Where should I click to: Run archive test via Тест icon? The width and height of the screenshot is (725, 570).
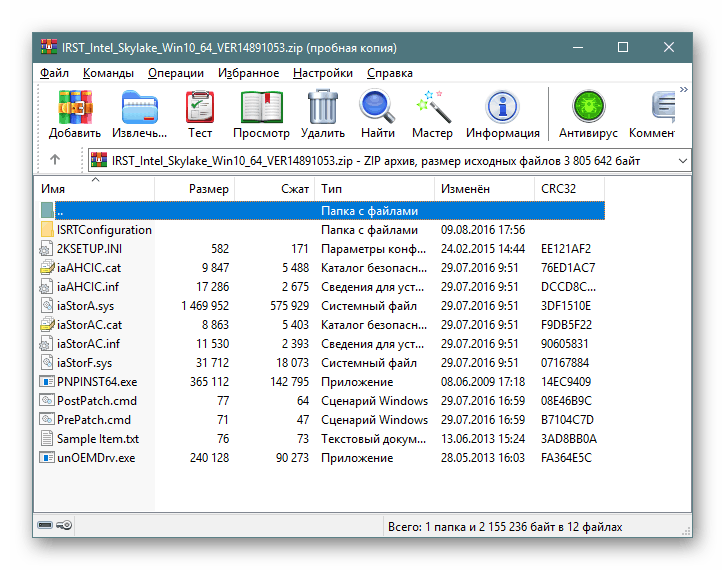(x=200, y=108)
